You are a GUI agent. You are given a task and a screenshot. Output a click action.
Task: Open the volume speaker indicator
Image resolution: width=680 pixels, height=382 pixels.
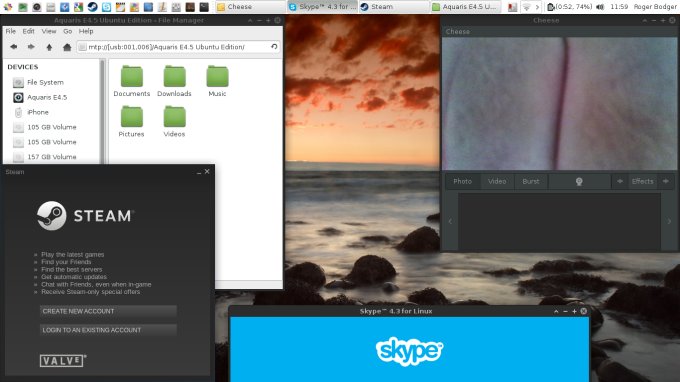[x=600, y=7]
